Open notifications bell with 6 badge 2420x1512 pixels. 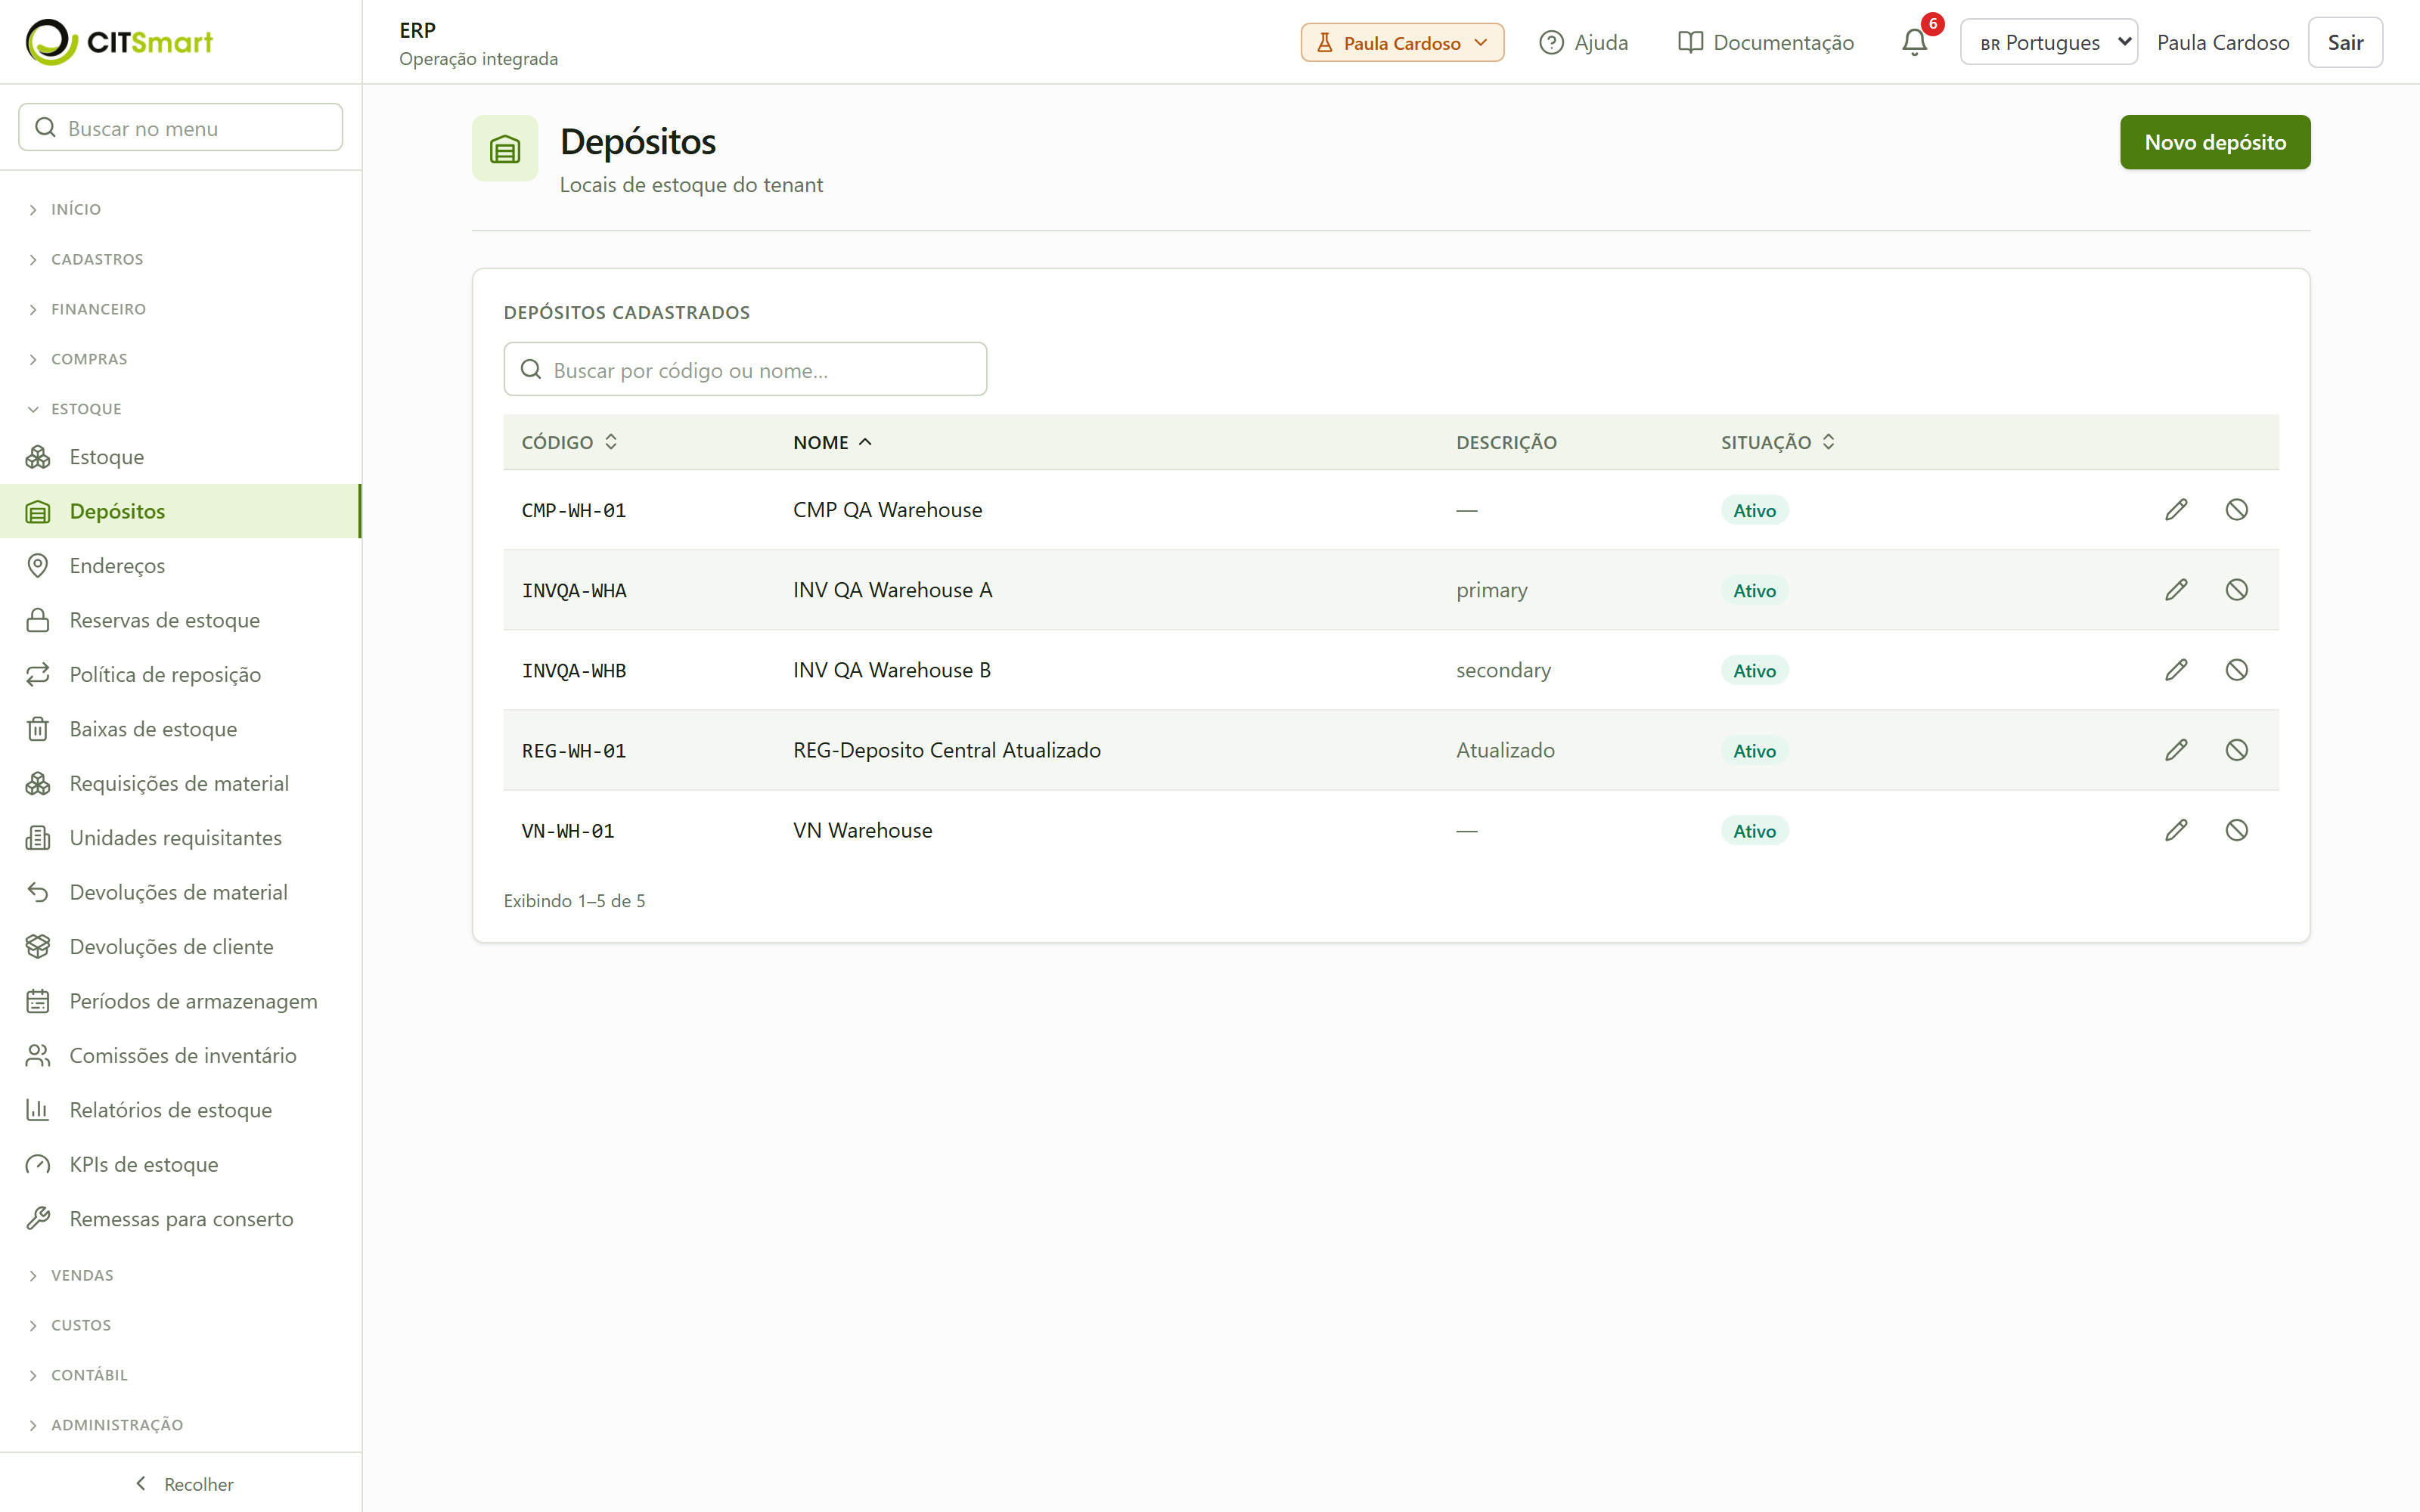[x=1915, y=42]
